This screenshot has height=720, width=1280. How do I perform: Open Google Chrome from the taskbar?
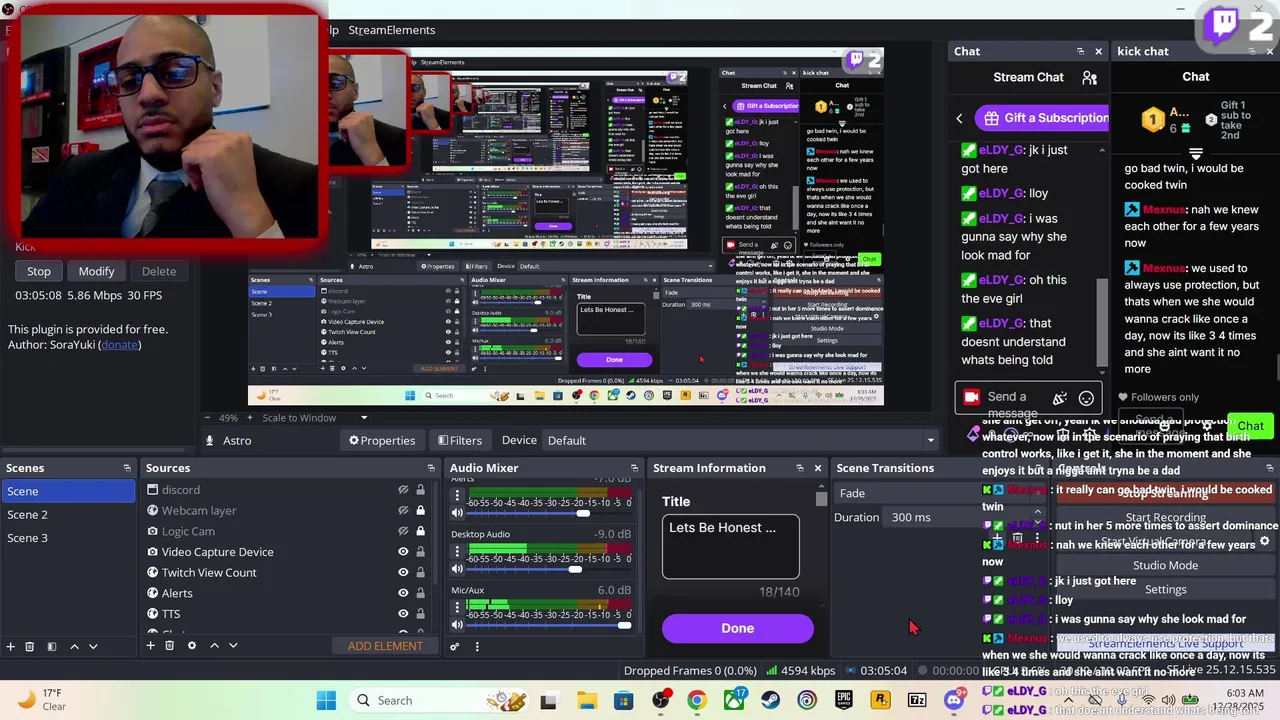[697, 700]
